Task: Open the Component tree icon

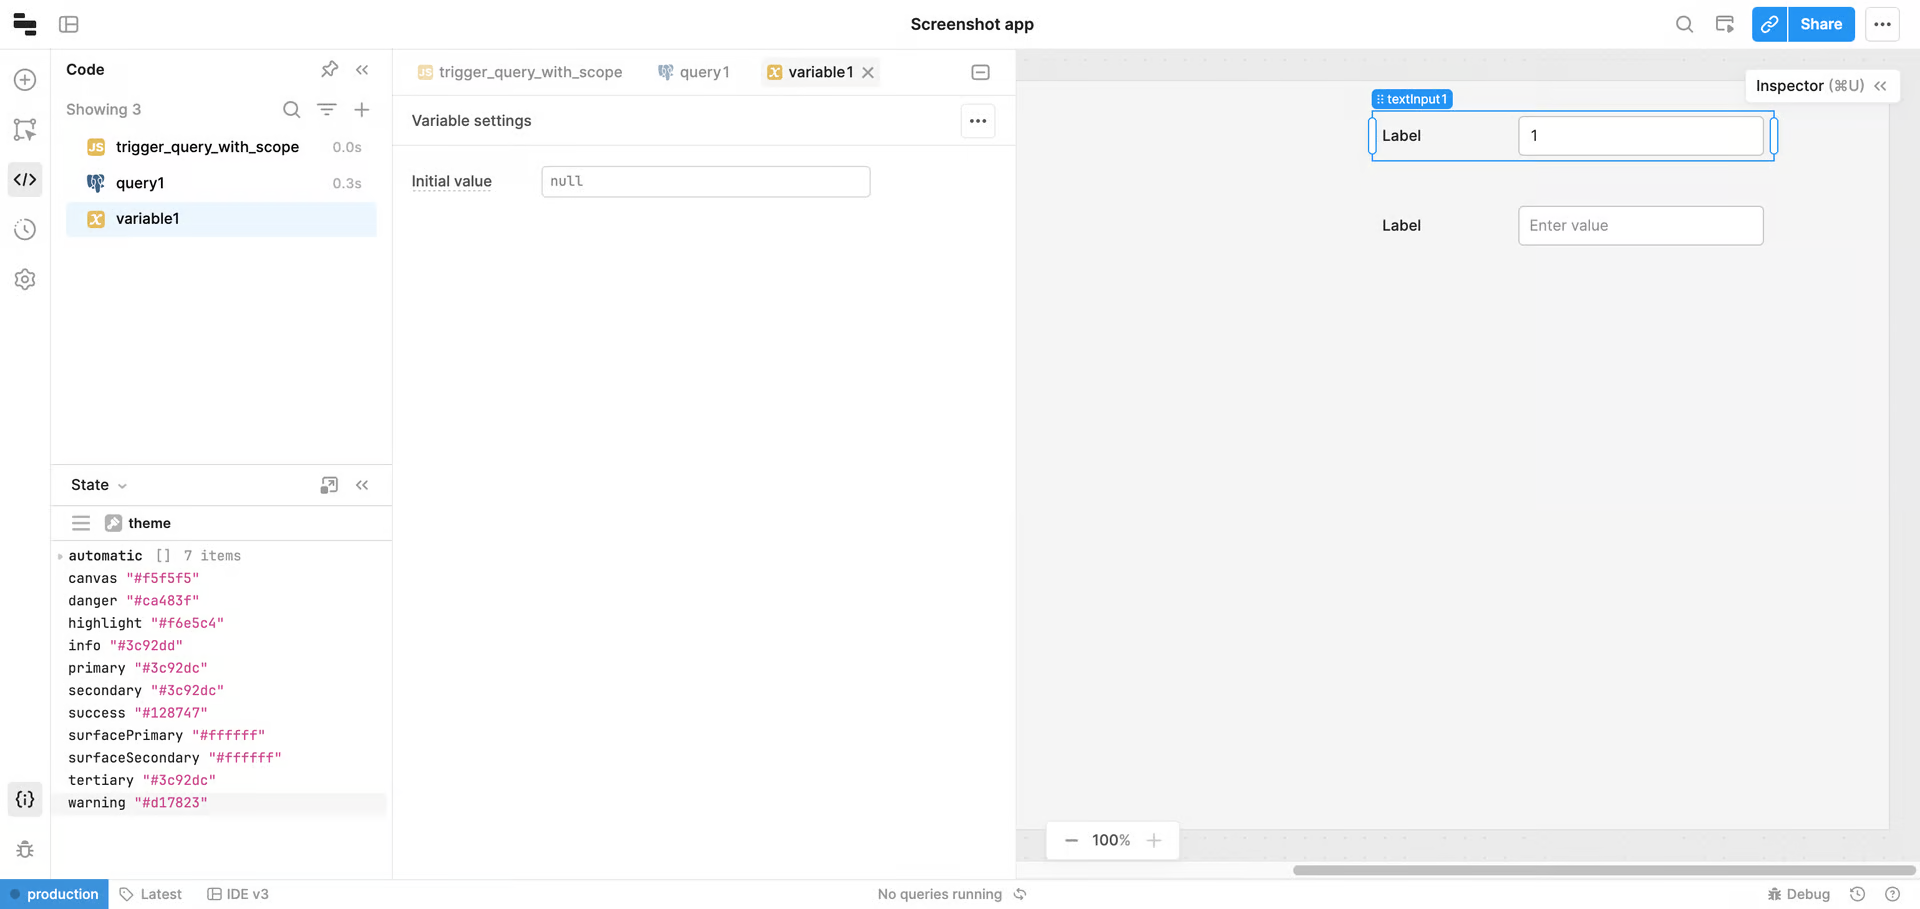Action: (25, 130)
